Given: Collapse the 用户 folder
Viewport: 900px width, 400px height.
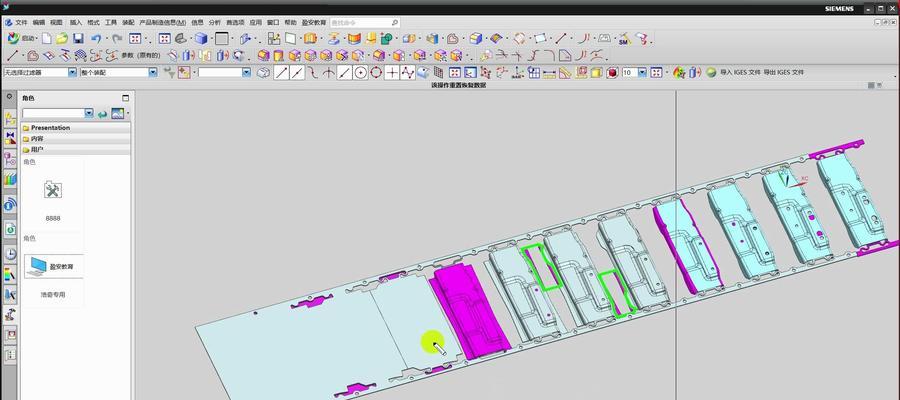Looking at the screenshot, I should point(76,150).
